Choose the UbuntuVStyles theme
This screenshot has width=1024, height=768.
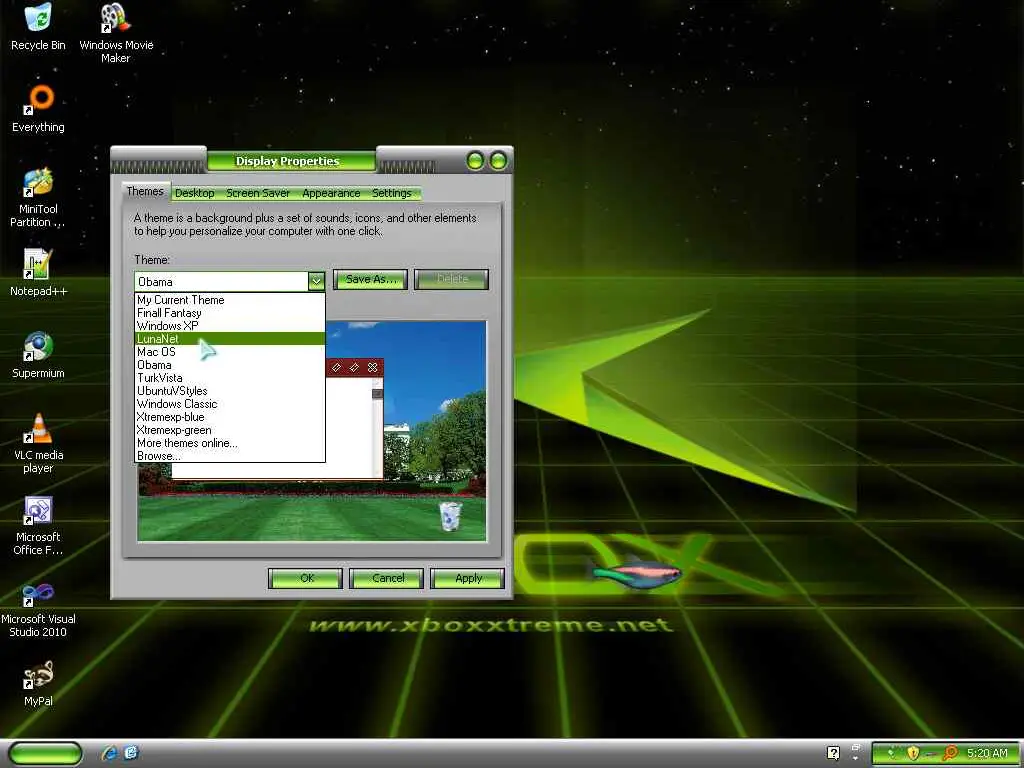click(x=230, y=391)
